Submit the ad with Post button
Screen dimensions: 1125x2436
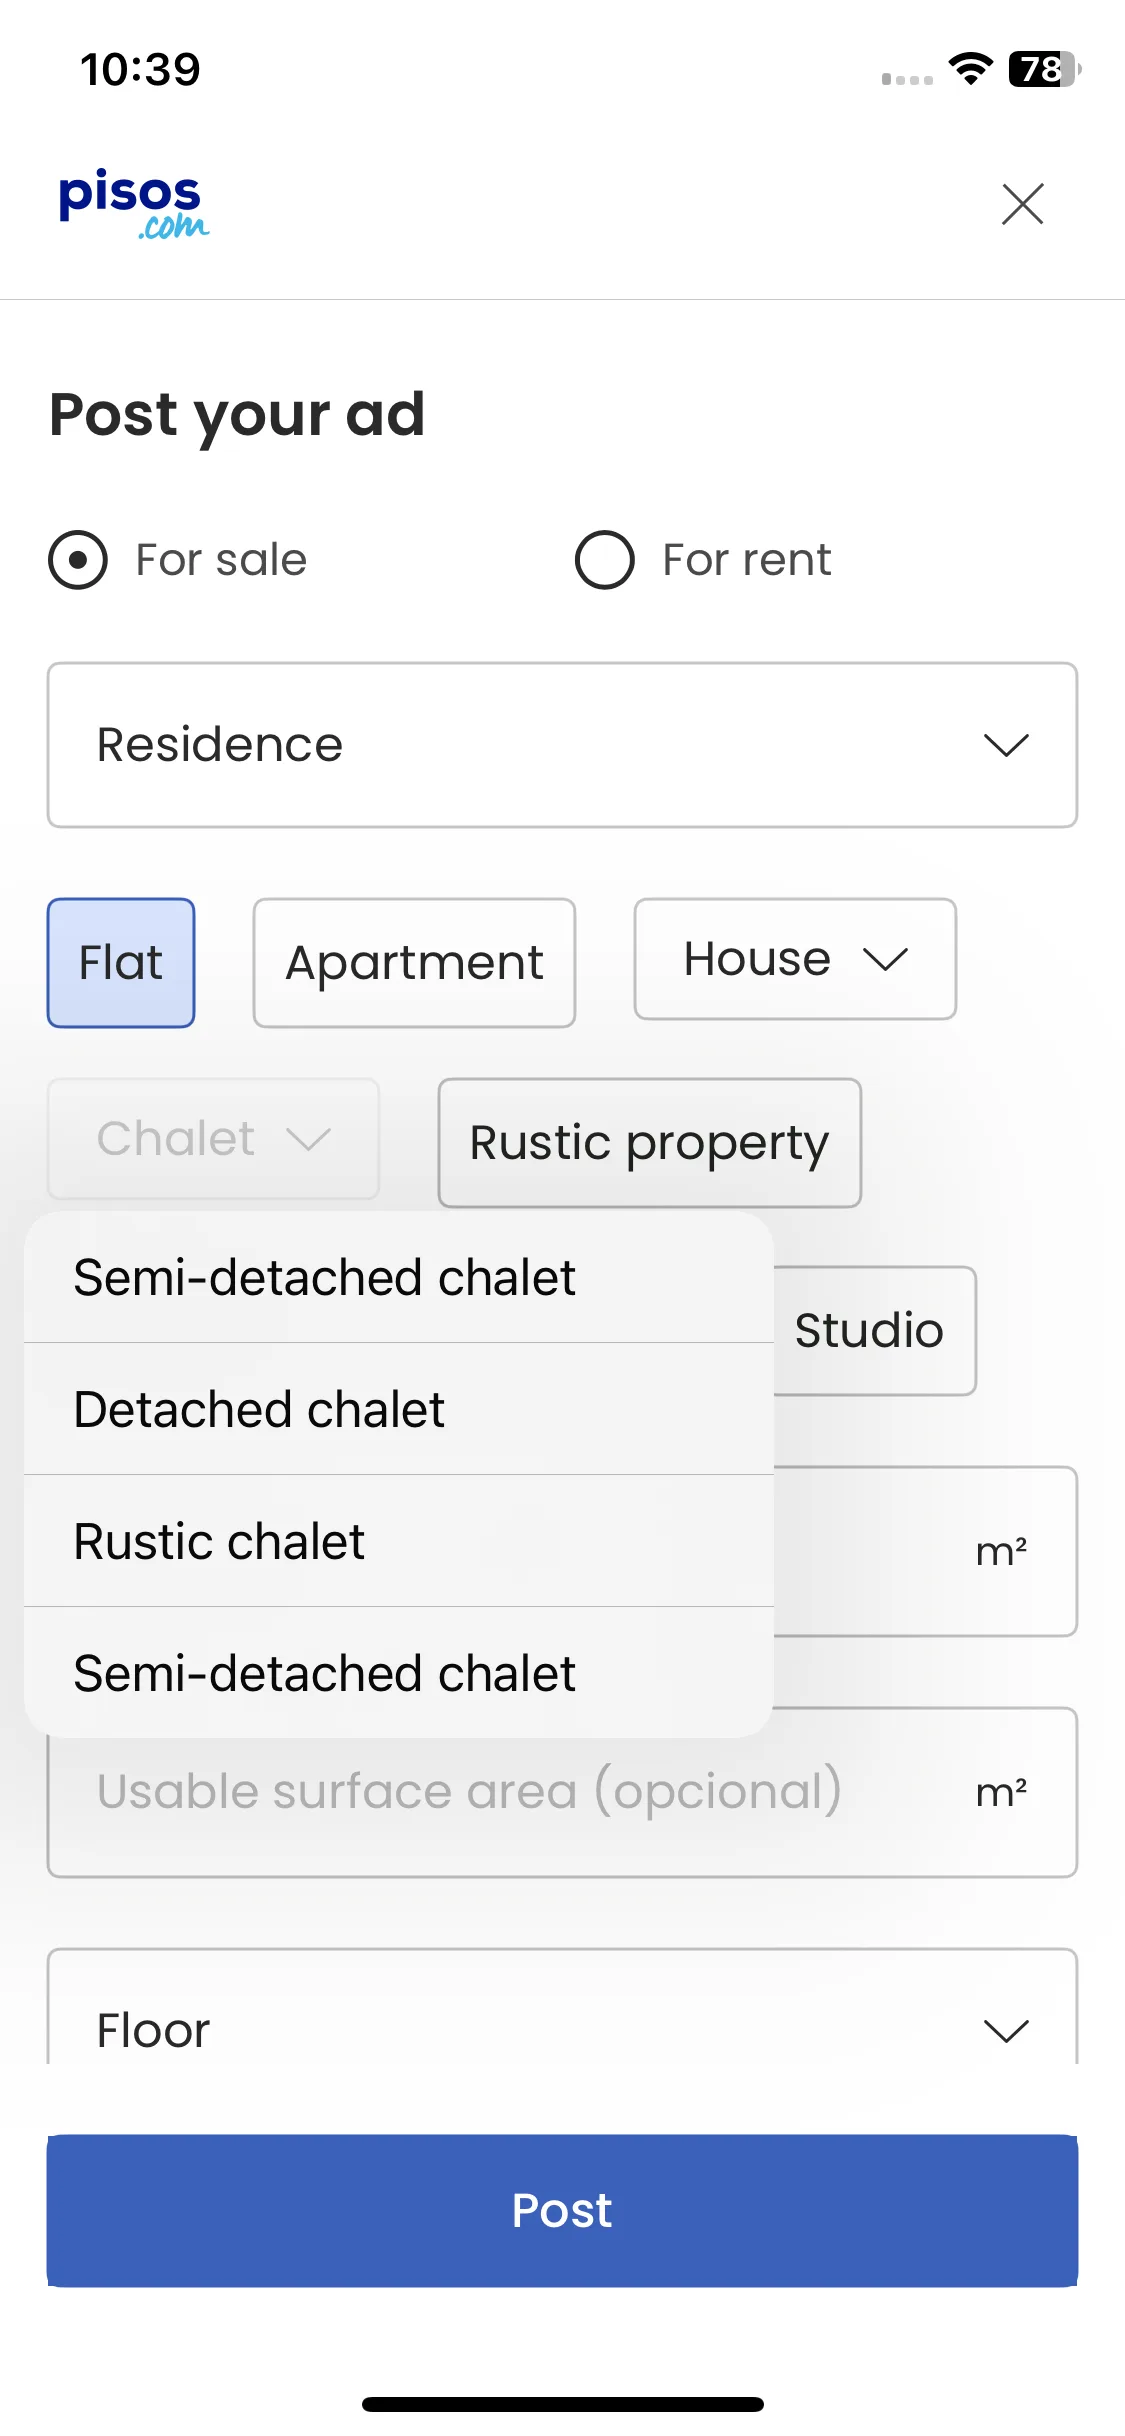pos(562,2211)
